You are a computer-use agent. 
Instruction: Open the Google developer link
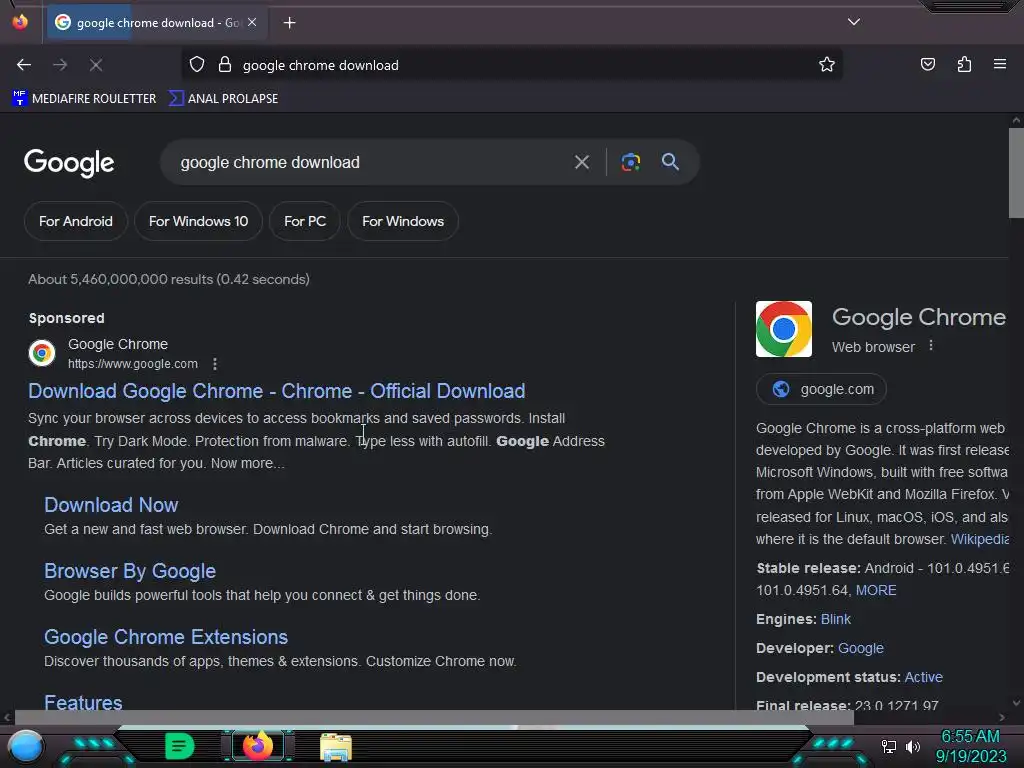pyautogui.click(x=861, y=648)
